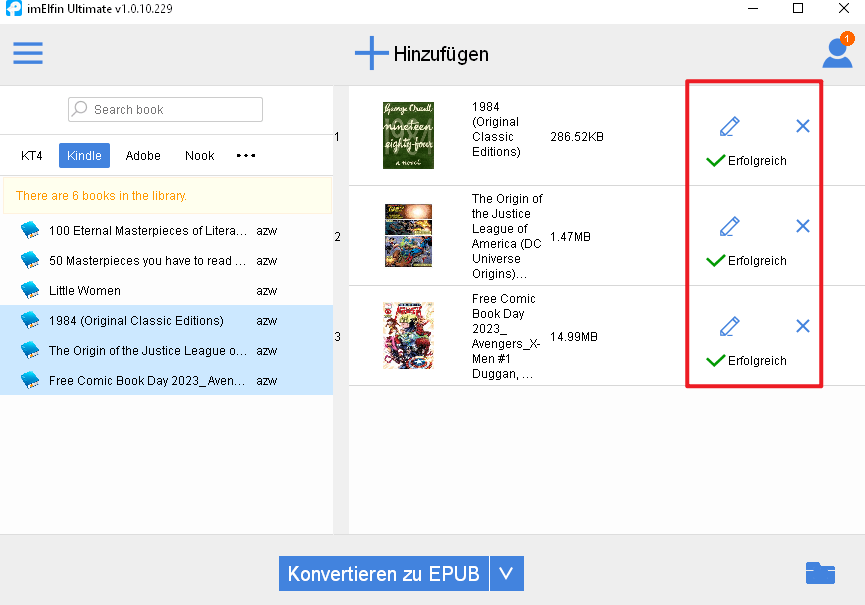Select 50 Masterpieces you have to read row
The width and height of the screenshot is (865, 605).
tap(167, 260)
